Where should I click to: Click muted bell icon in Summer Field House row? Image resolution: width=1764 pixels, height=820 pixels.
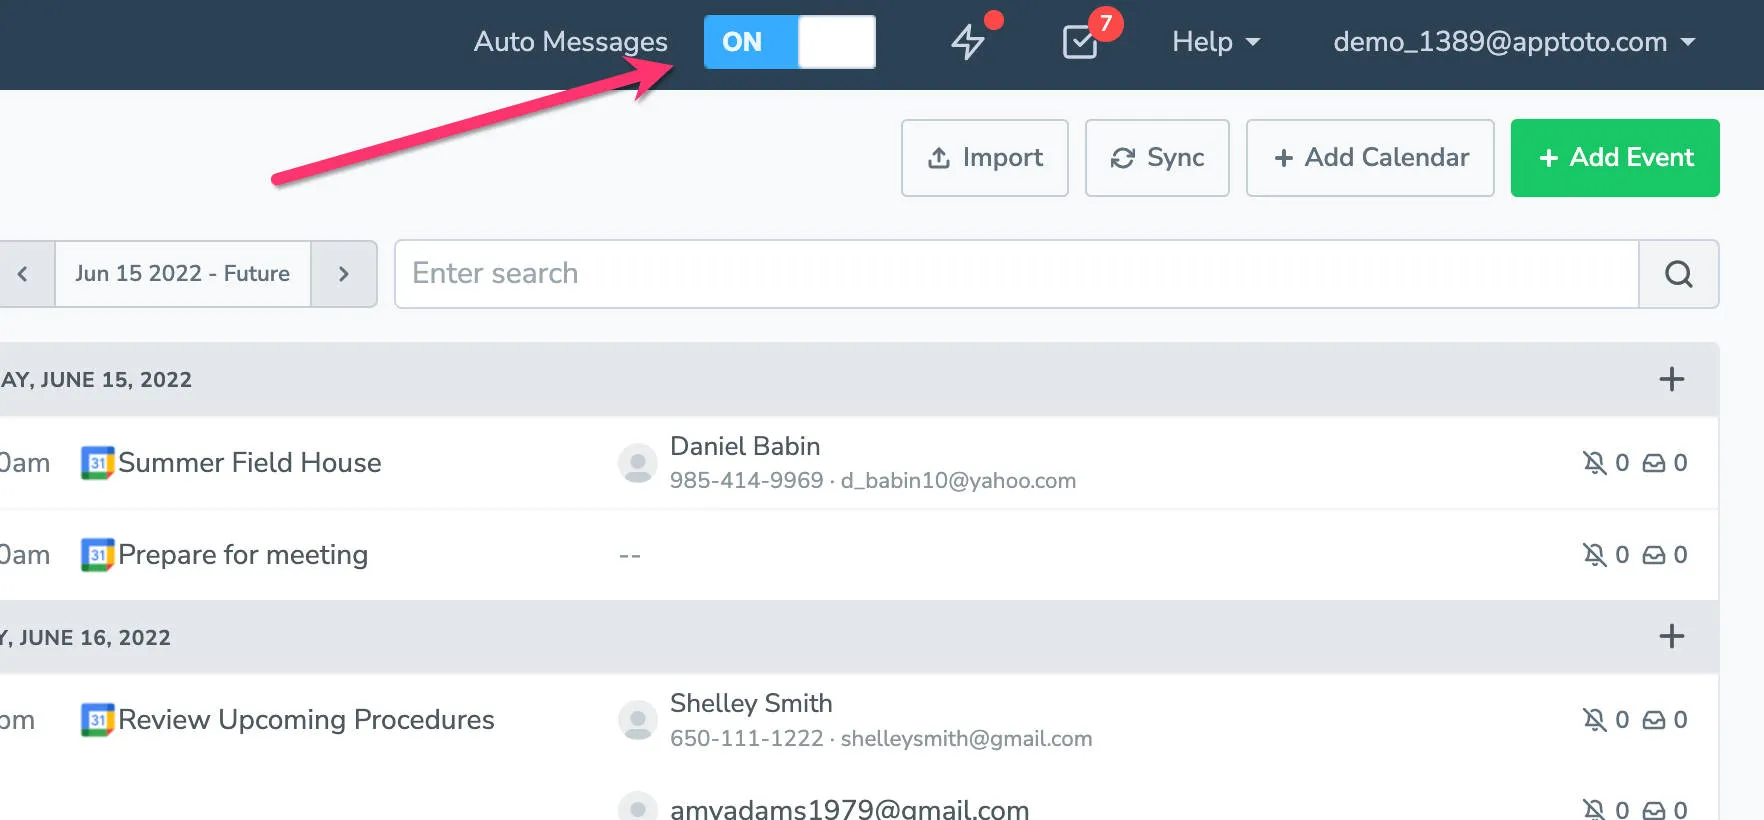pyautogui.click(x=1594, y=463)
